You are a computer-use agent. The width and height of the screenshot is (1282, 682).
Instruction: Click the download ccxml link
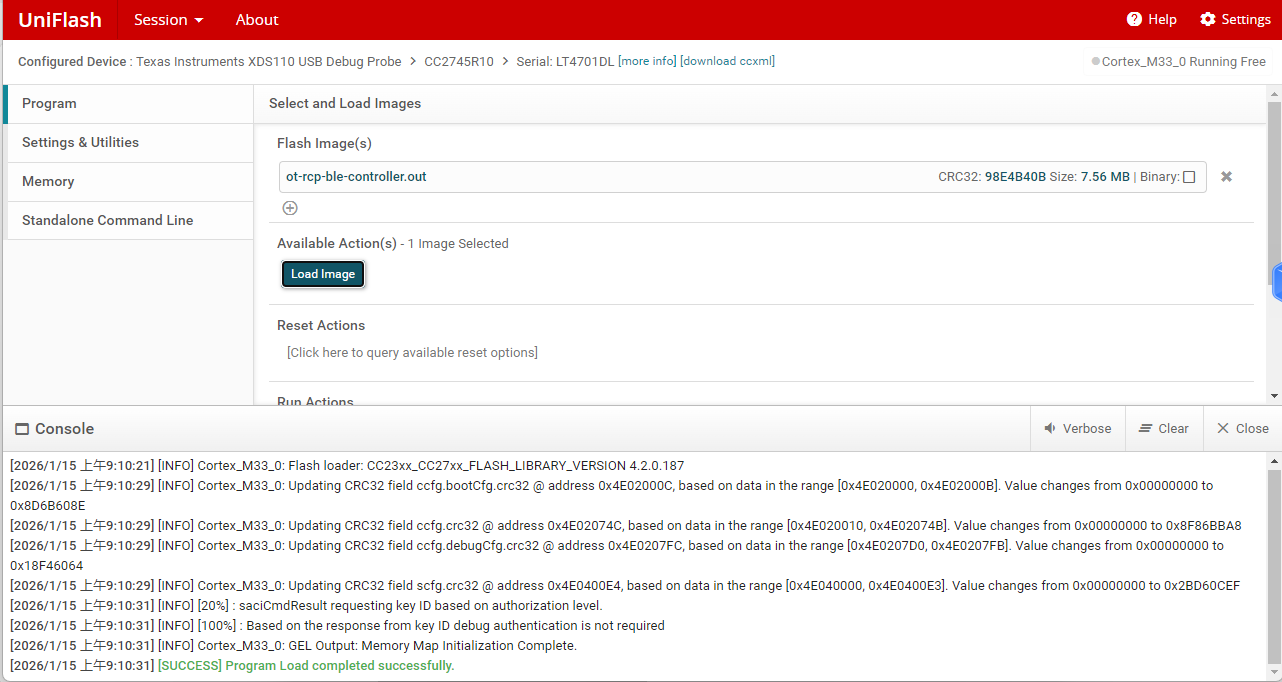[x=727, y=61]
